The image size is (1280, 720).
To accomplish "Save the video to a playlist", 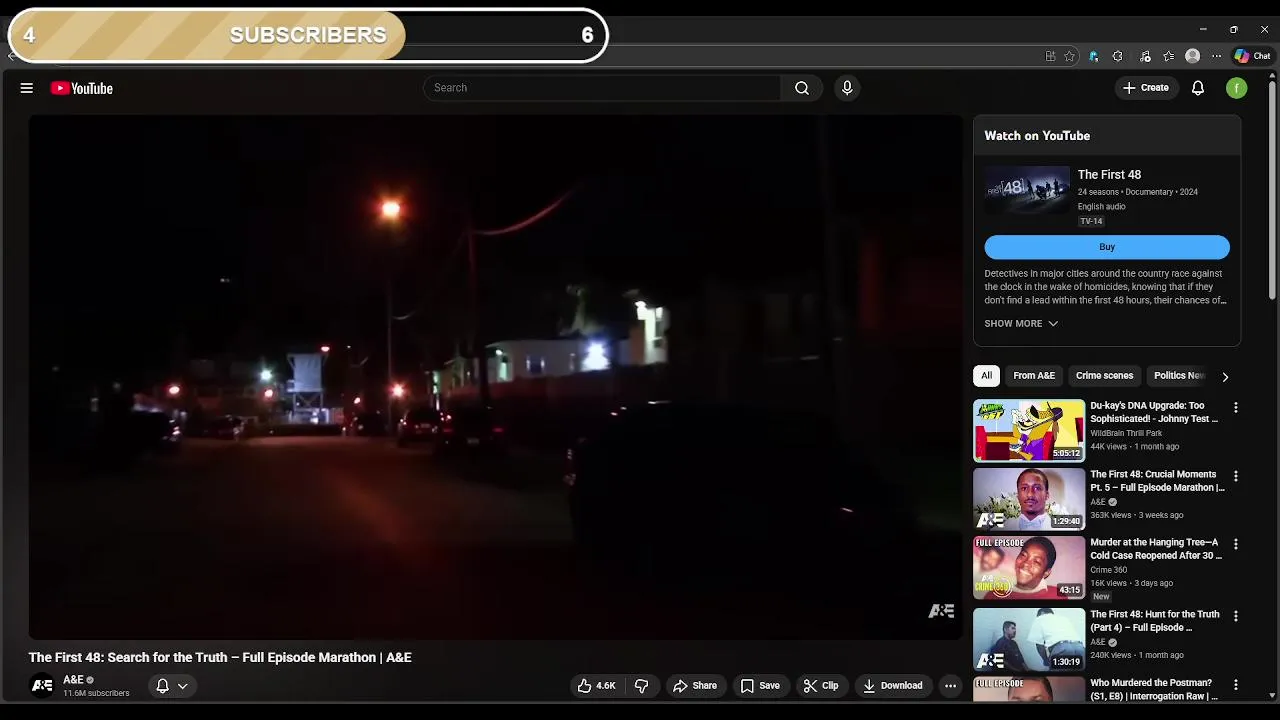I will click(x=760, y=686).
